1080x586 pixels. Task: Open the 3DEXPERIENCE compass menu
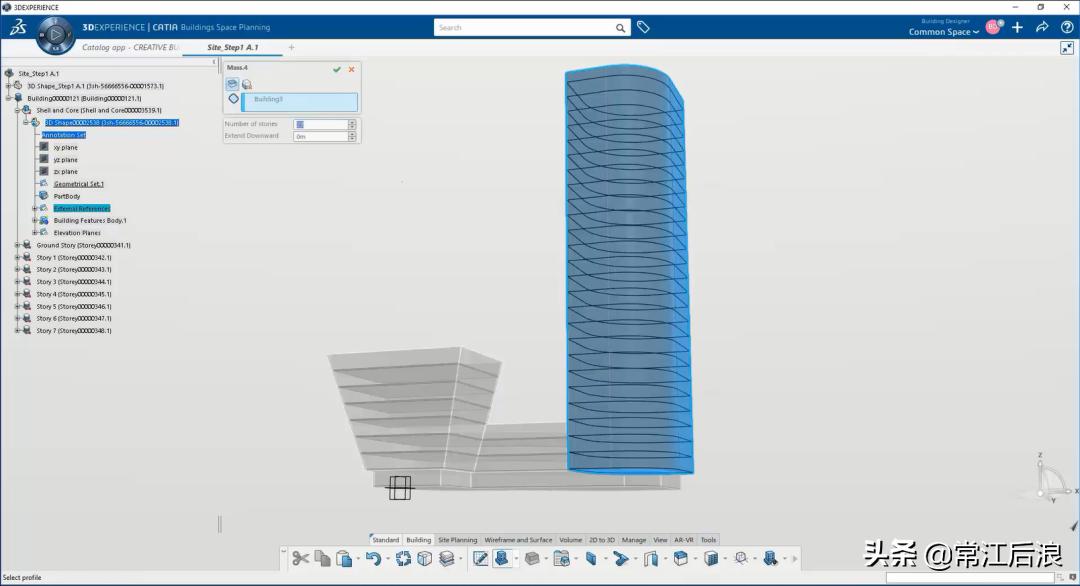(55, 36)
